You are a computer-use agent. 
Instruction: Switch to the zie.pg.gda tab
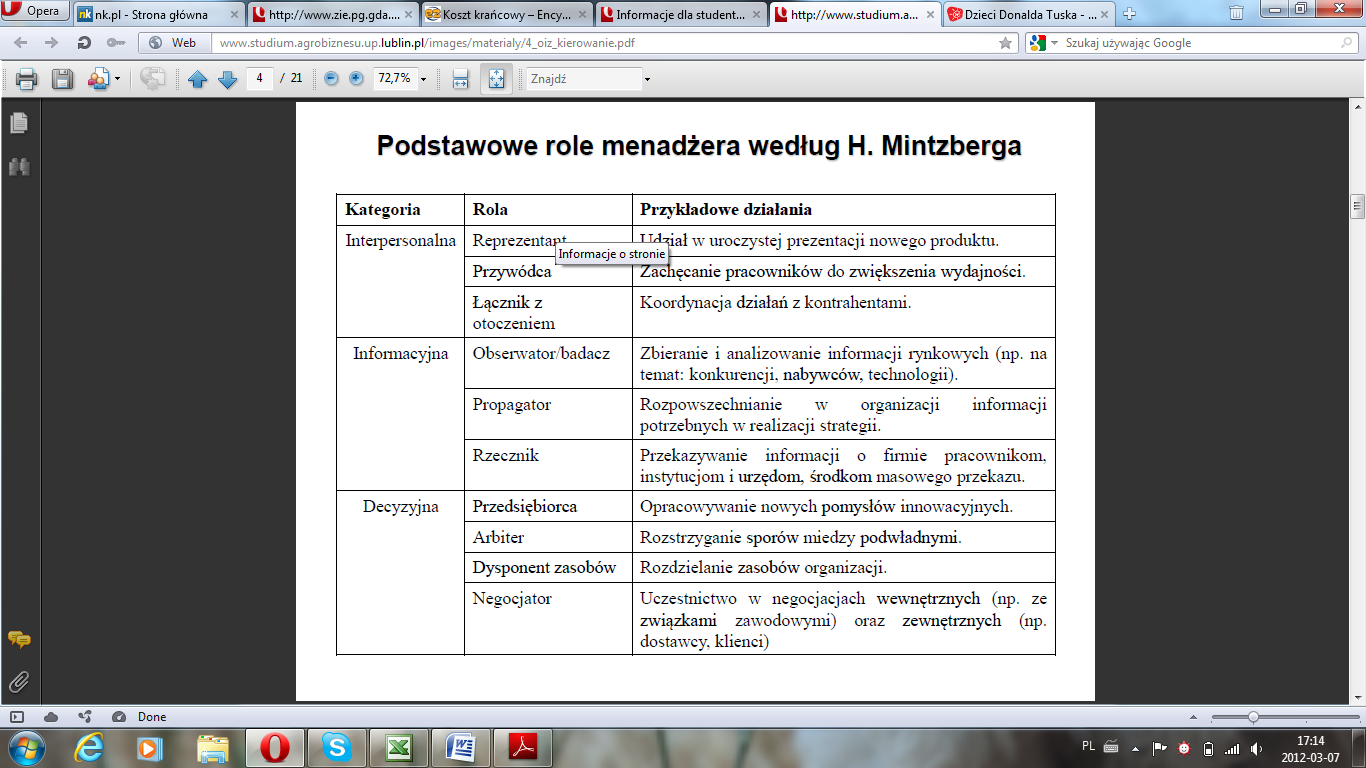(x=332, y=15)
